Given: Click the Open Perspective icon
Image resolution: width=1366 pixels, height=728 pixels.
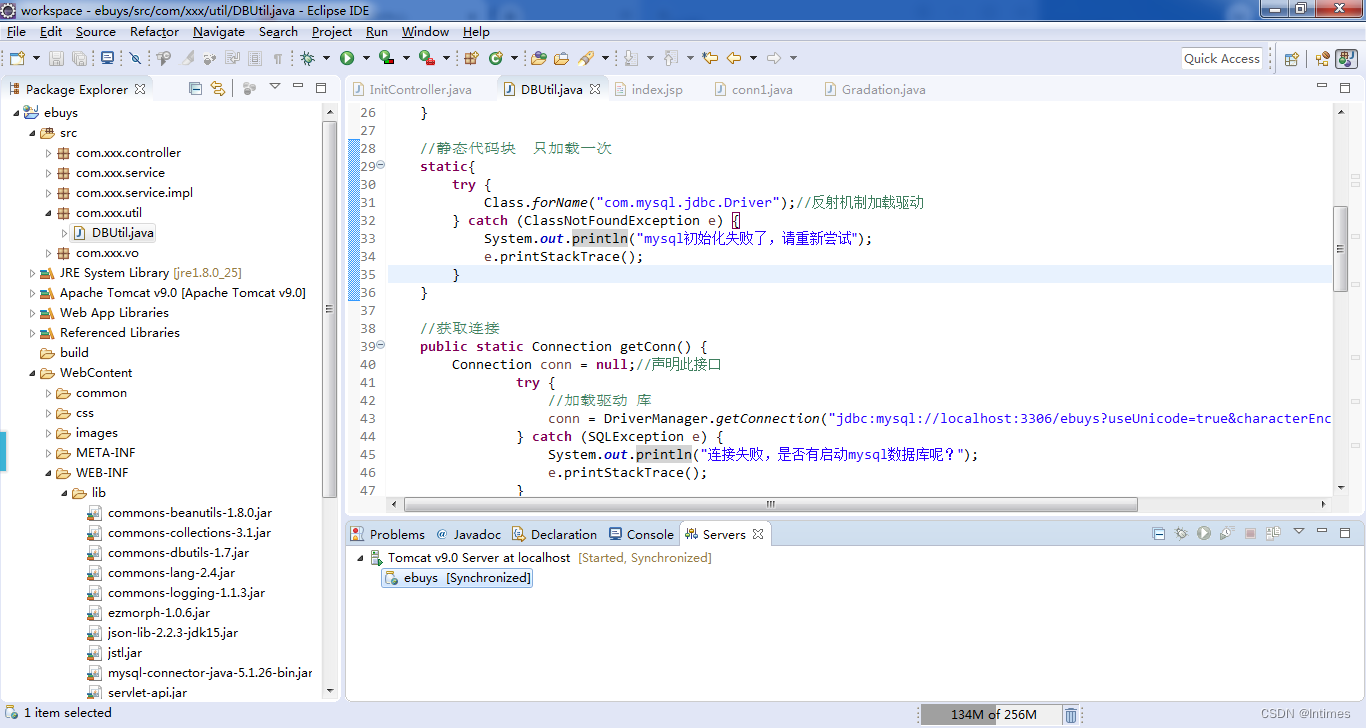Looking at the screenshot, I should pyautogui.click(x=1291, y=58).
